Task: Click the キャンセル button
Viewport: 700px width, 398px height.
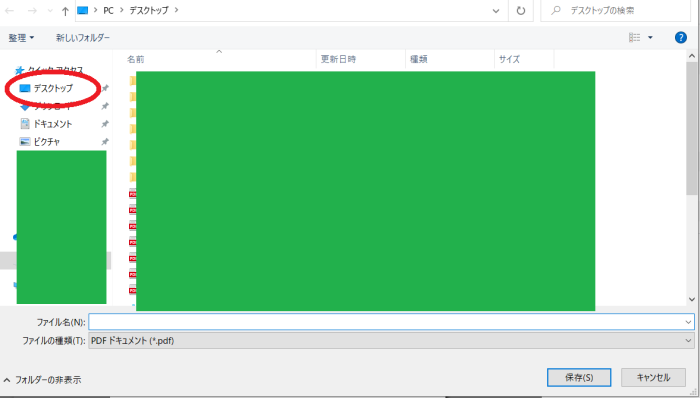Action: [x=653, y=377]
